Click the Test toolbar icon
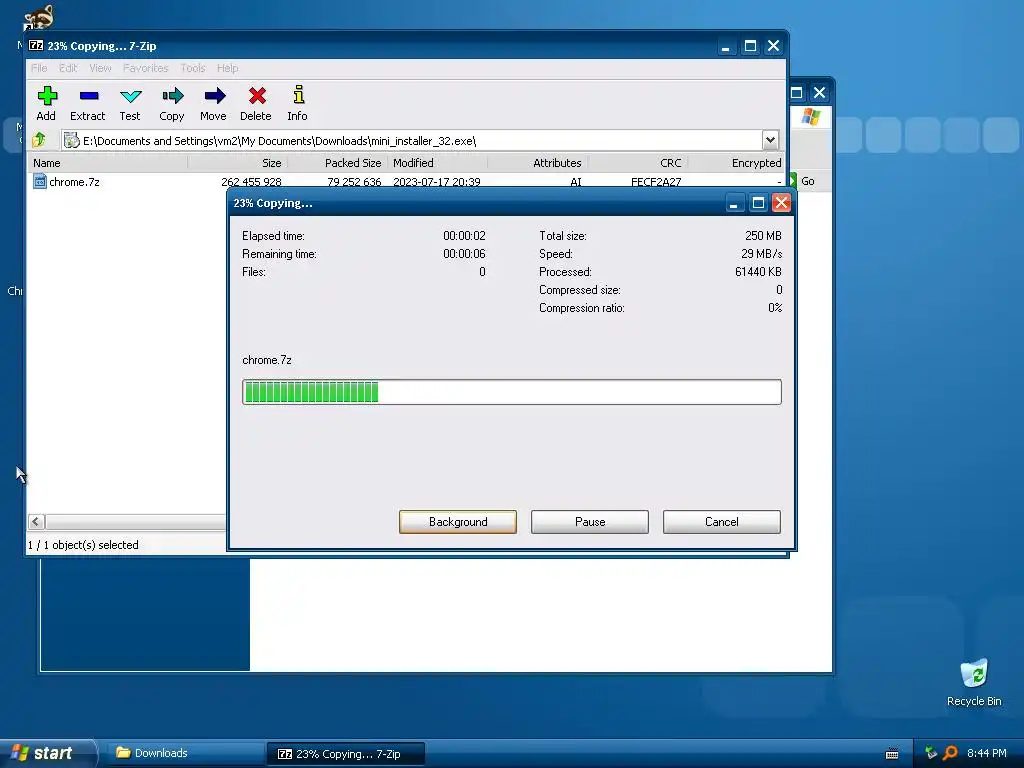1024x768 pixels. (130, 97)
